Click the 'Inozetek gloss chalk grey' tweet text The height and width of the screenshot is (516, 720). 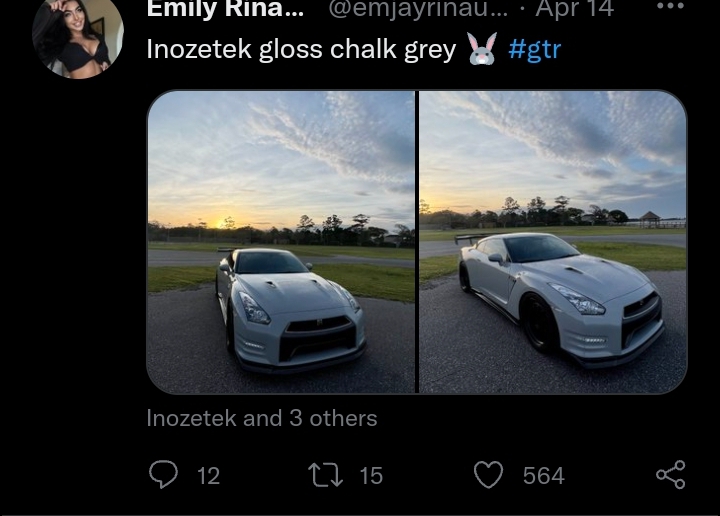(x=301, y=49)
